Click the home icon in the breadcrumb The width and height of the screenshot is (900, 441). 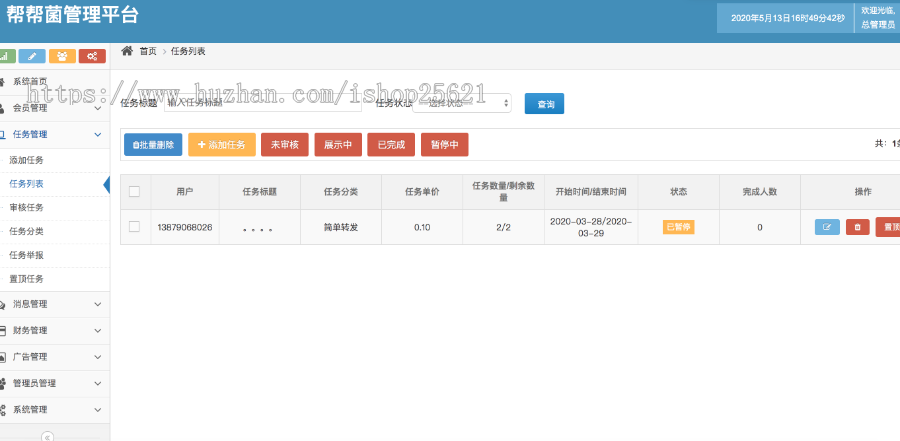(x=127, y=51)
